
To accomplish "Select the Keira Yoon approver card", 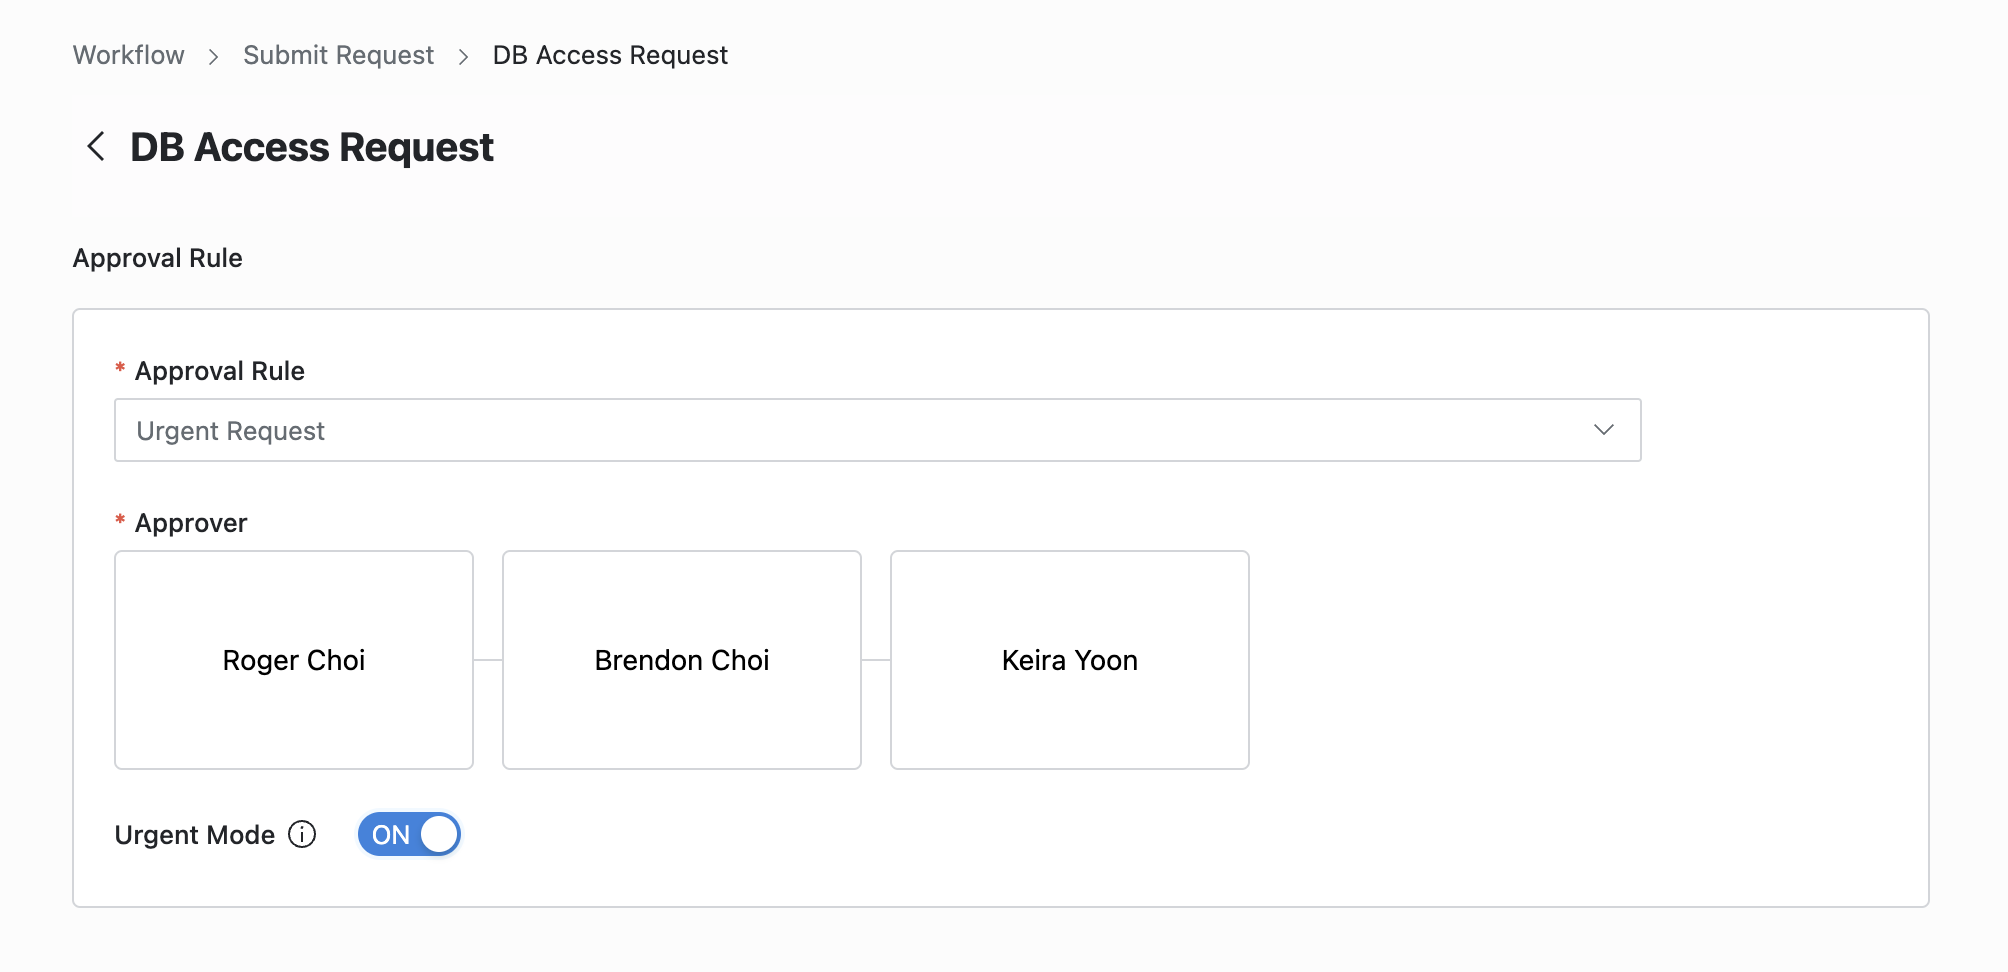I will coord(1070,660).
